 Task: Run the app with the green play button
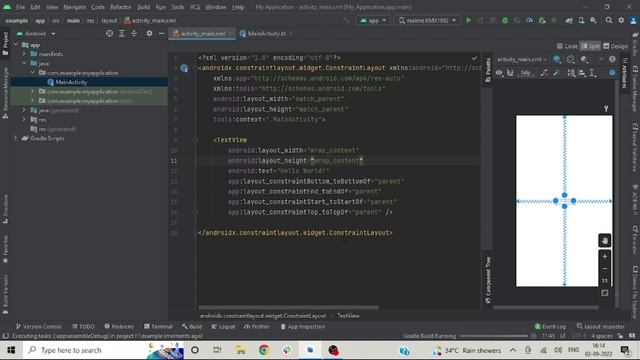click(x=469, y=20)
